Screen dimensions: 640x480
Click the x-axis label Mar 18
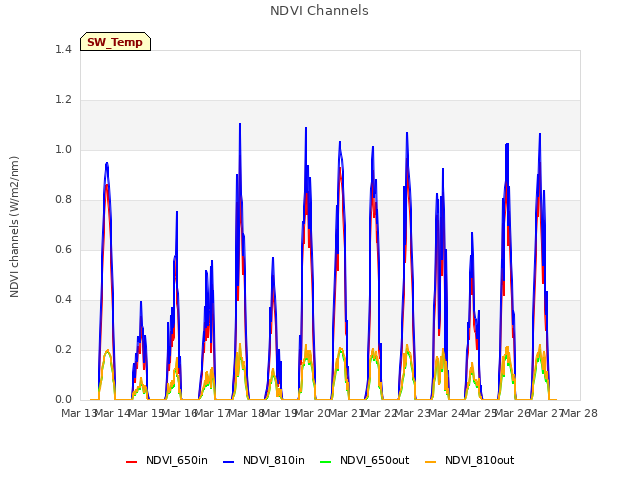click(246, 413)
